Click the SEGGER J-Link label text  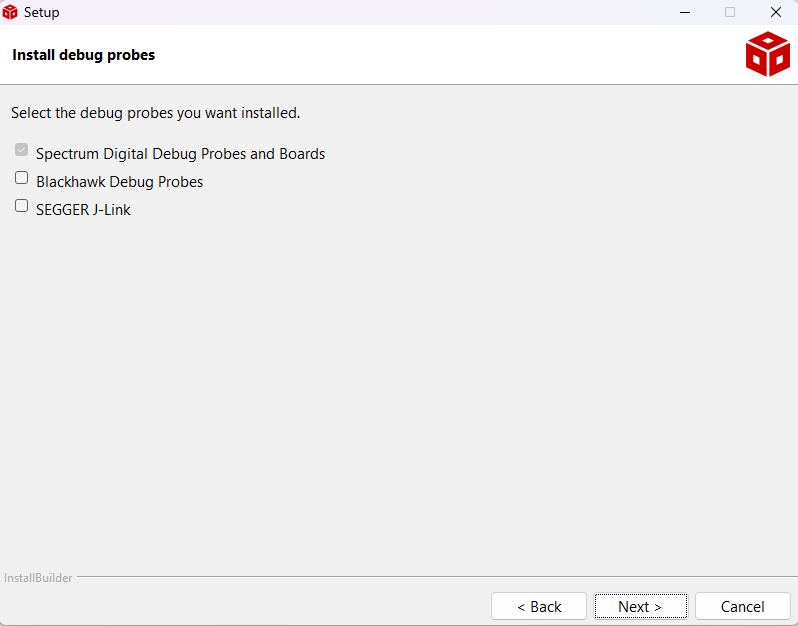pos(83,210)
